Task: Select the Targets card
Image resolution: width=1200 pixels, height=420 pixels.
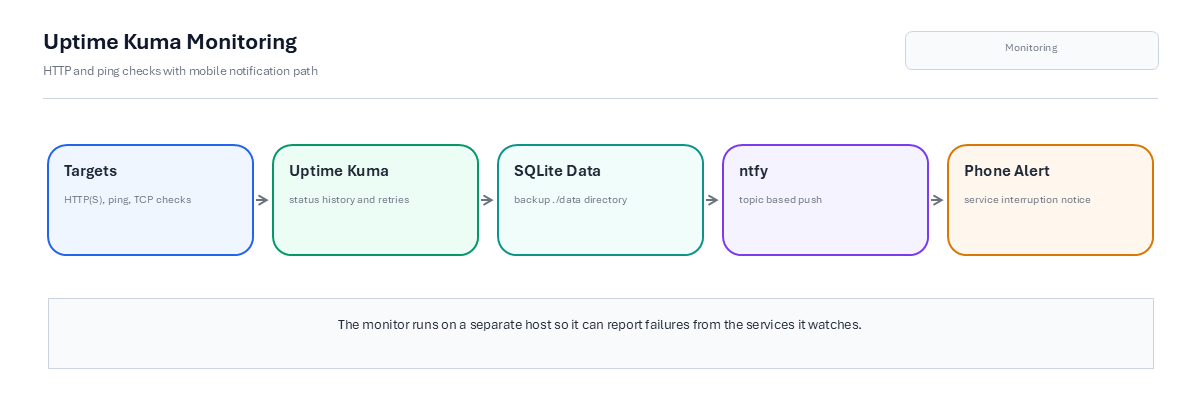Action: coord(150,200)
